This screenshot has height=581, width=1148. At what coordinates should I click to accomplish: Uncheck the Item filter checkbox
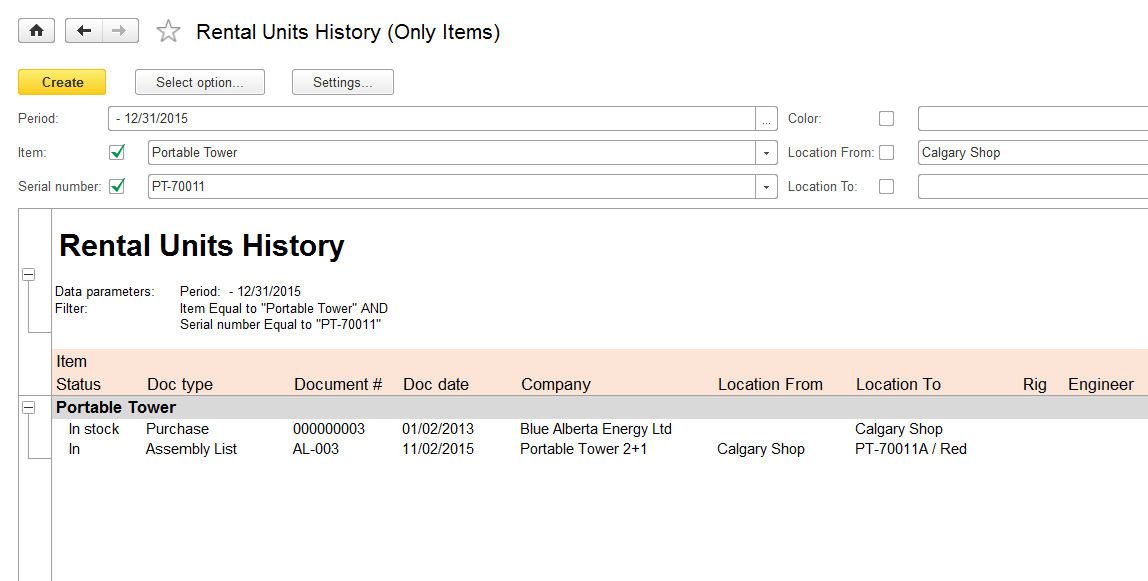point(117,152)
